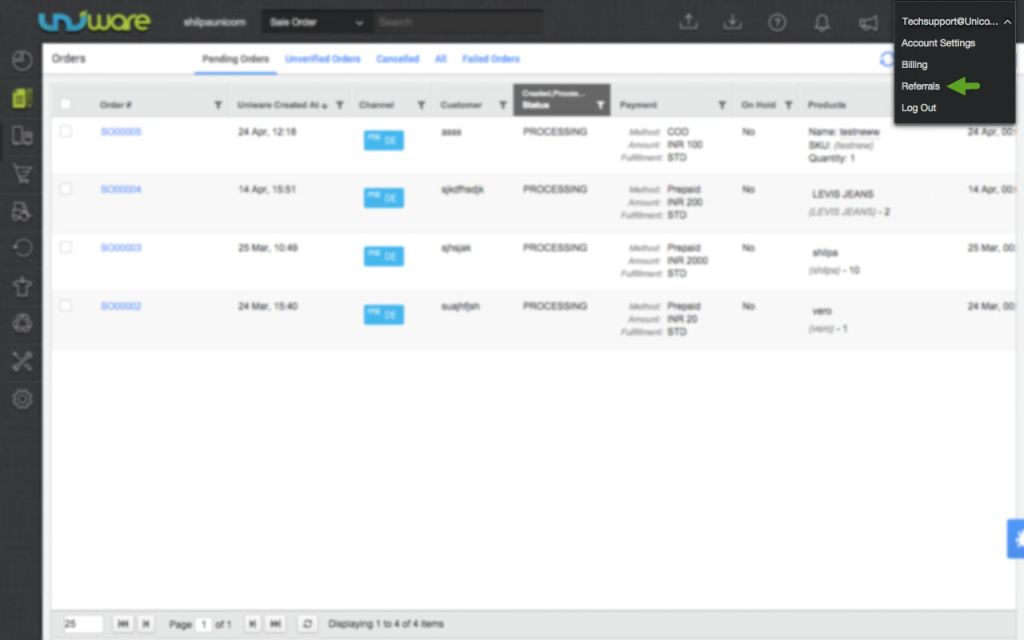Click the refresh icon in pagination bar
This screenshot has width=1024, height=640.
(308, 624)
